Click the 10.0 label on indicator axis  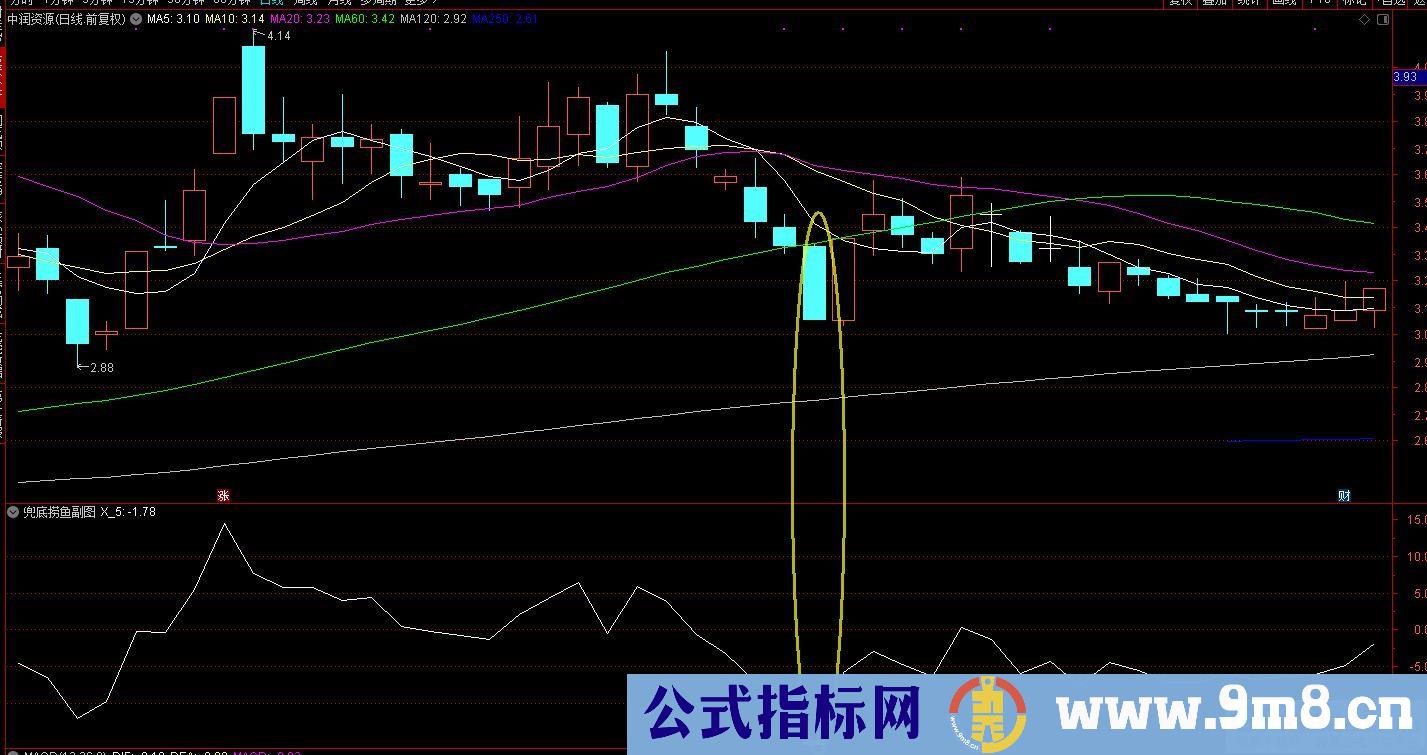[1415, 556]
